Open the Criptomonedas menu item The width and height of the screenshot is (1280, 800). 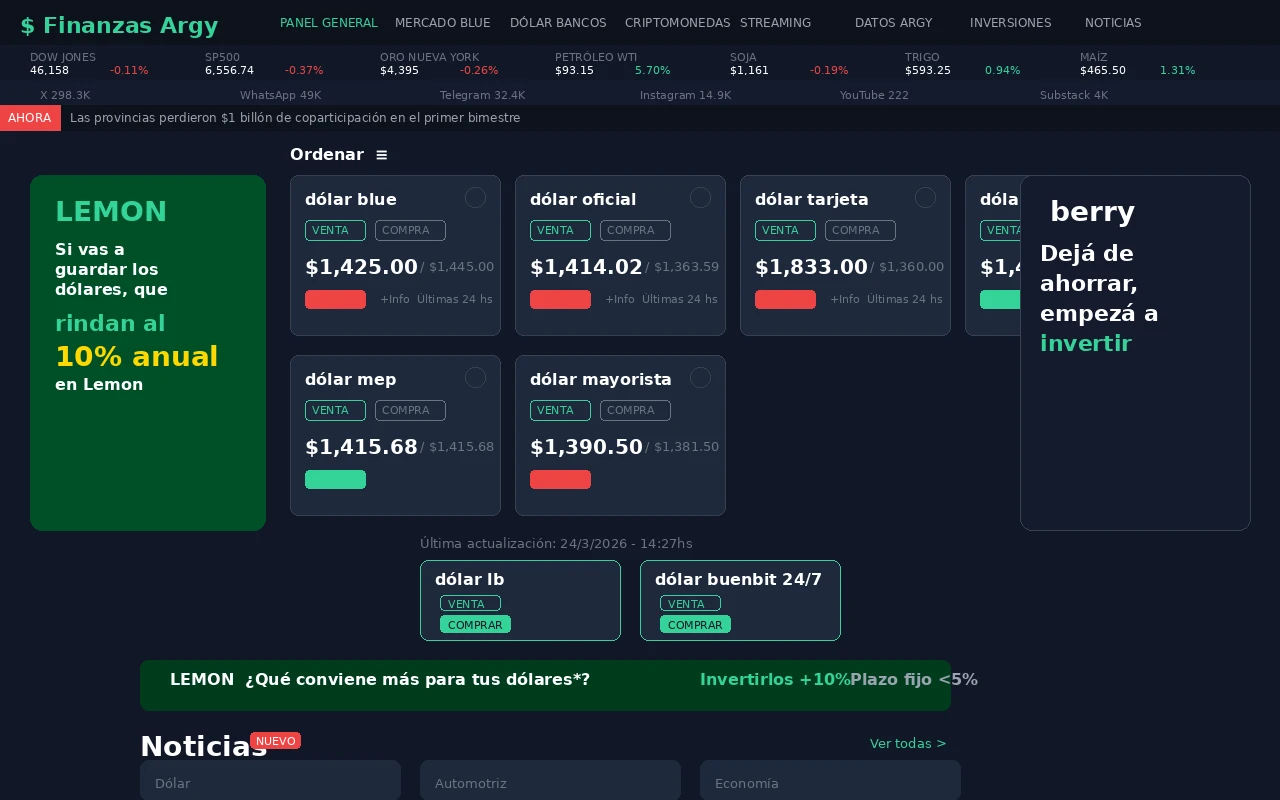(x=677, y=23)
